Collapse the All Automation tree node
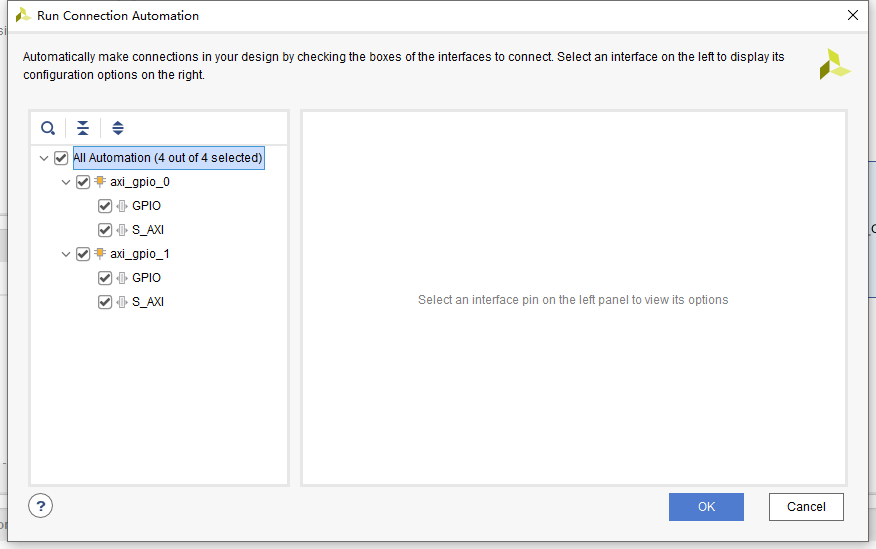876x549 pixels. point(44,158)
